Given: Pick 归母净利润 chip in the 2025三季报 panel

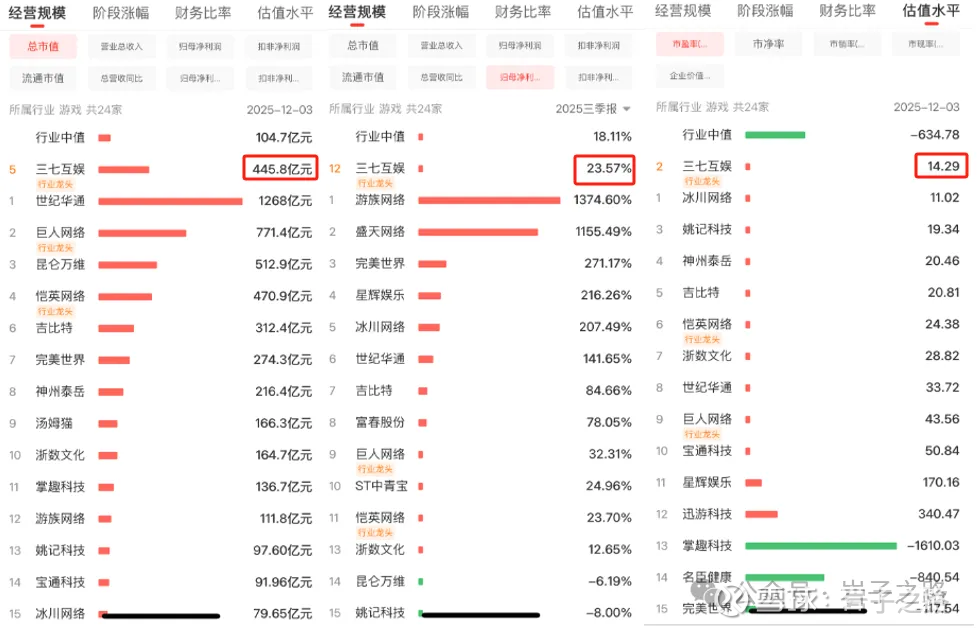Looking at the screenshot, I should click(520, 45).
